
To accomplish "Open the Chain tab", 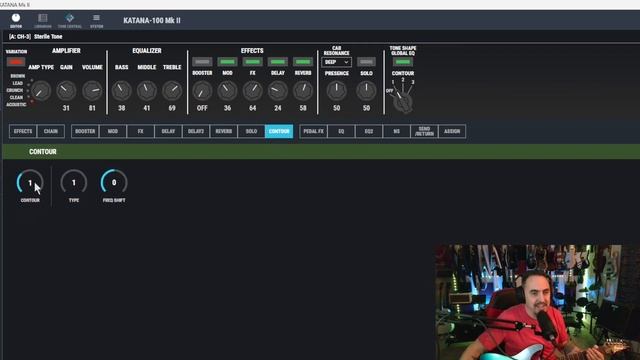I will click(x=51, y=131).
